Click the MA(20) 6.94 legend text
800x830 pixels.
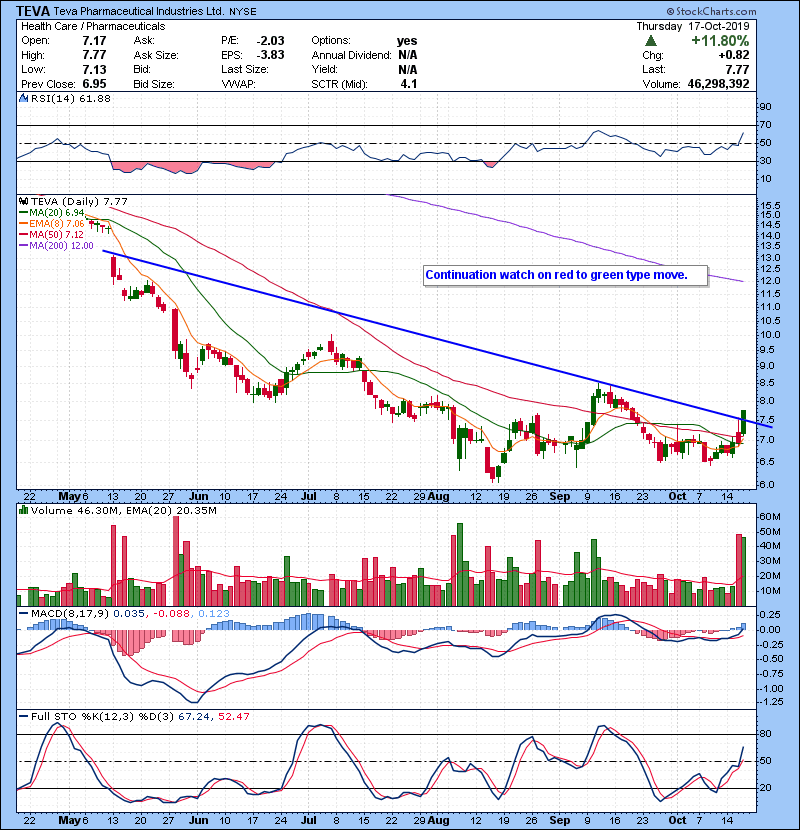click(57, 213)
